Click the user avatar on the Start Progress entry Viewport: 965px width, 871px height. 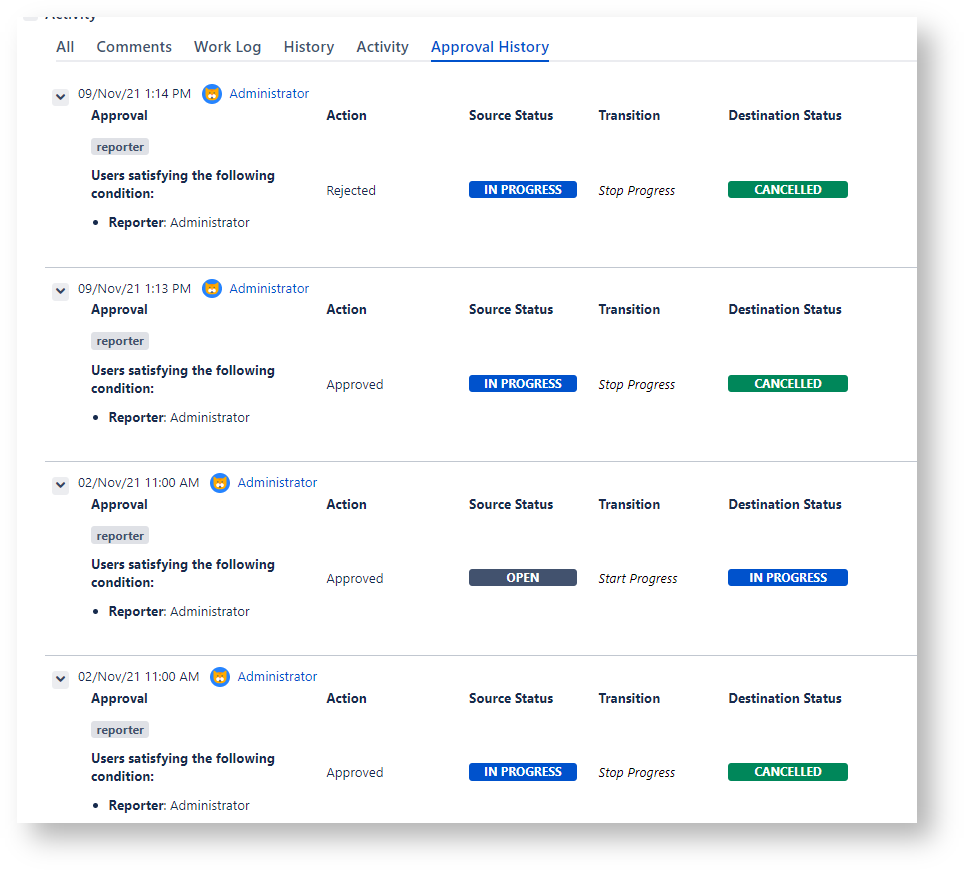pyautogui.click(x=220, y=483)
